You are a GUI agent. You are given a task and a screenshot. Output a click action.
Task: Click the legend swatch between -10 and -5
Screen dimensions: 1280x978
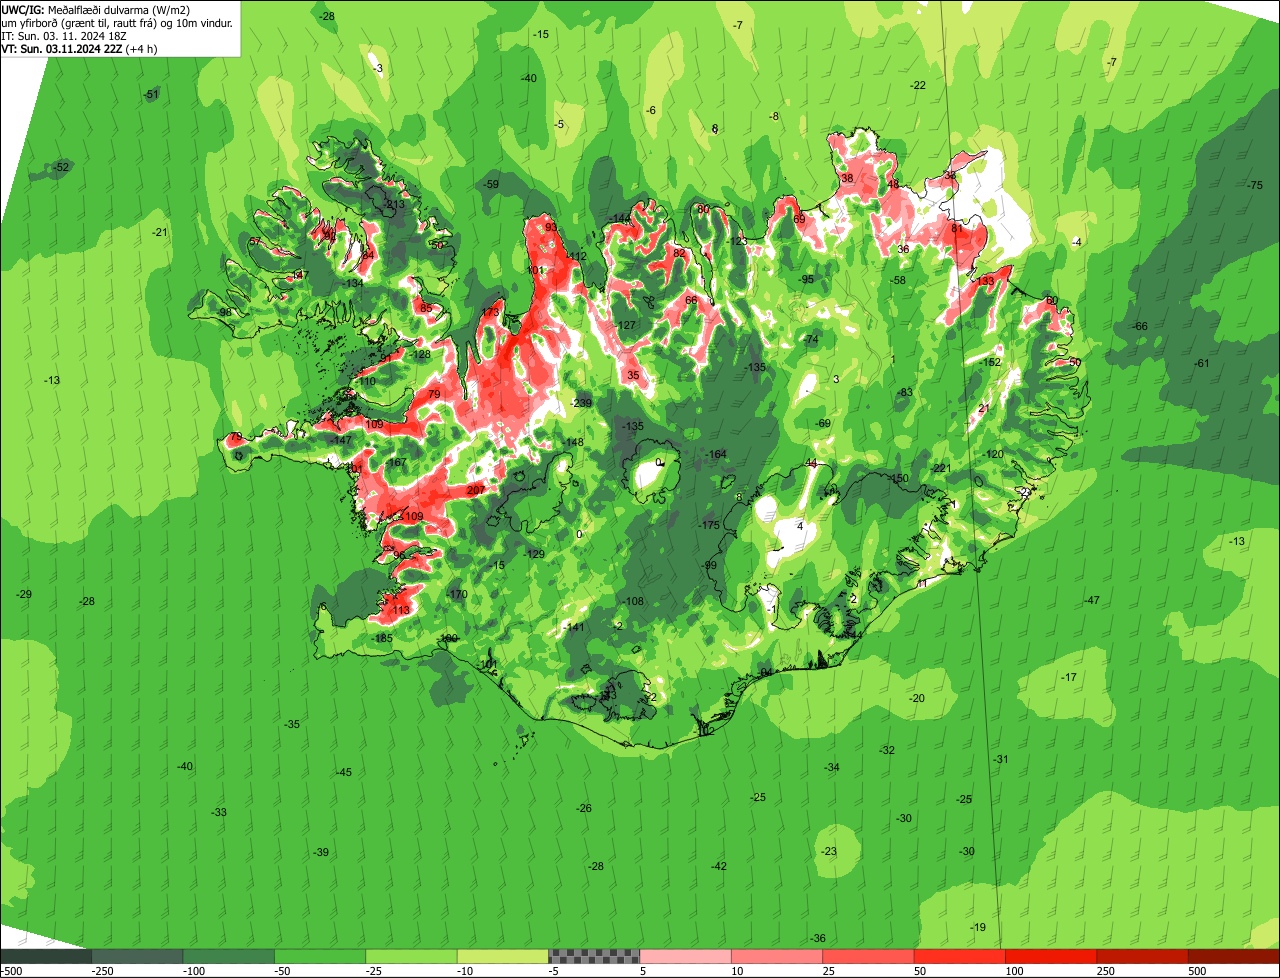[503, 956]
